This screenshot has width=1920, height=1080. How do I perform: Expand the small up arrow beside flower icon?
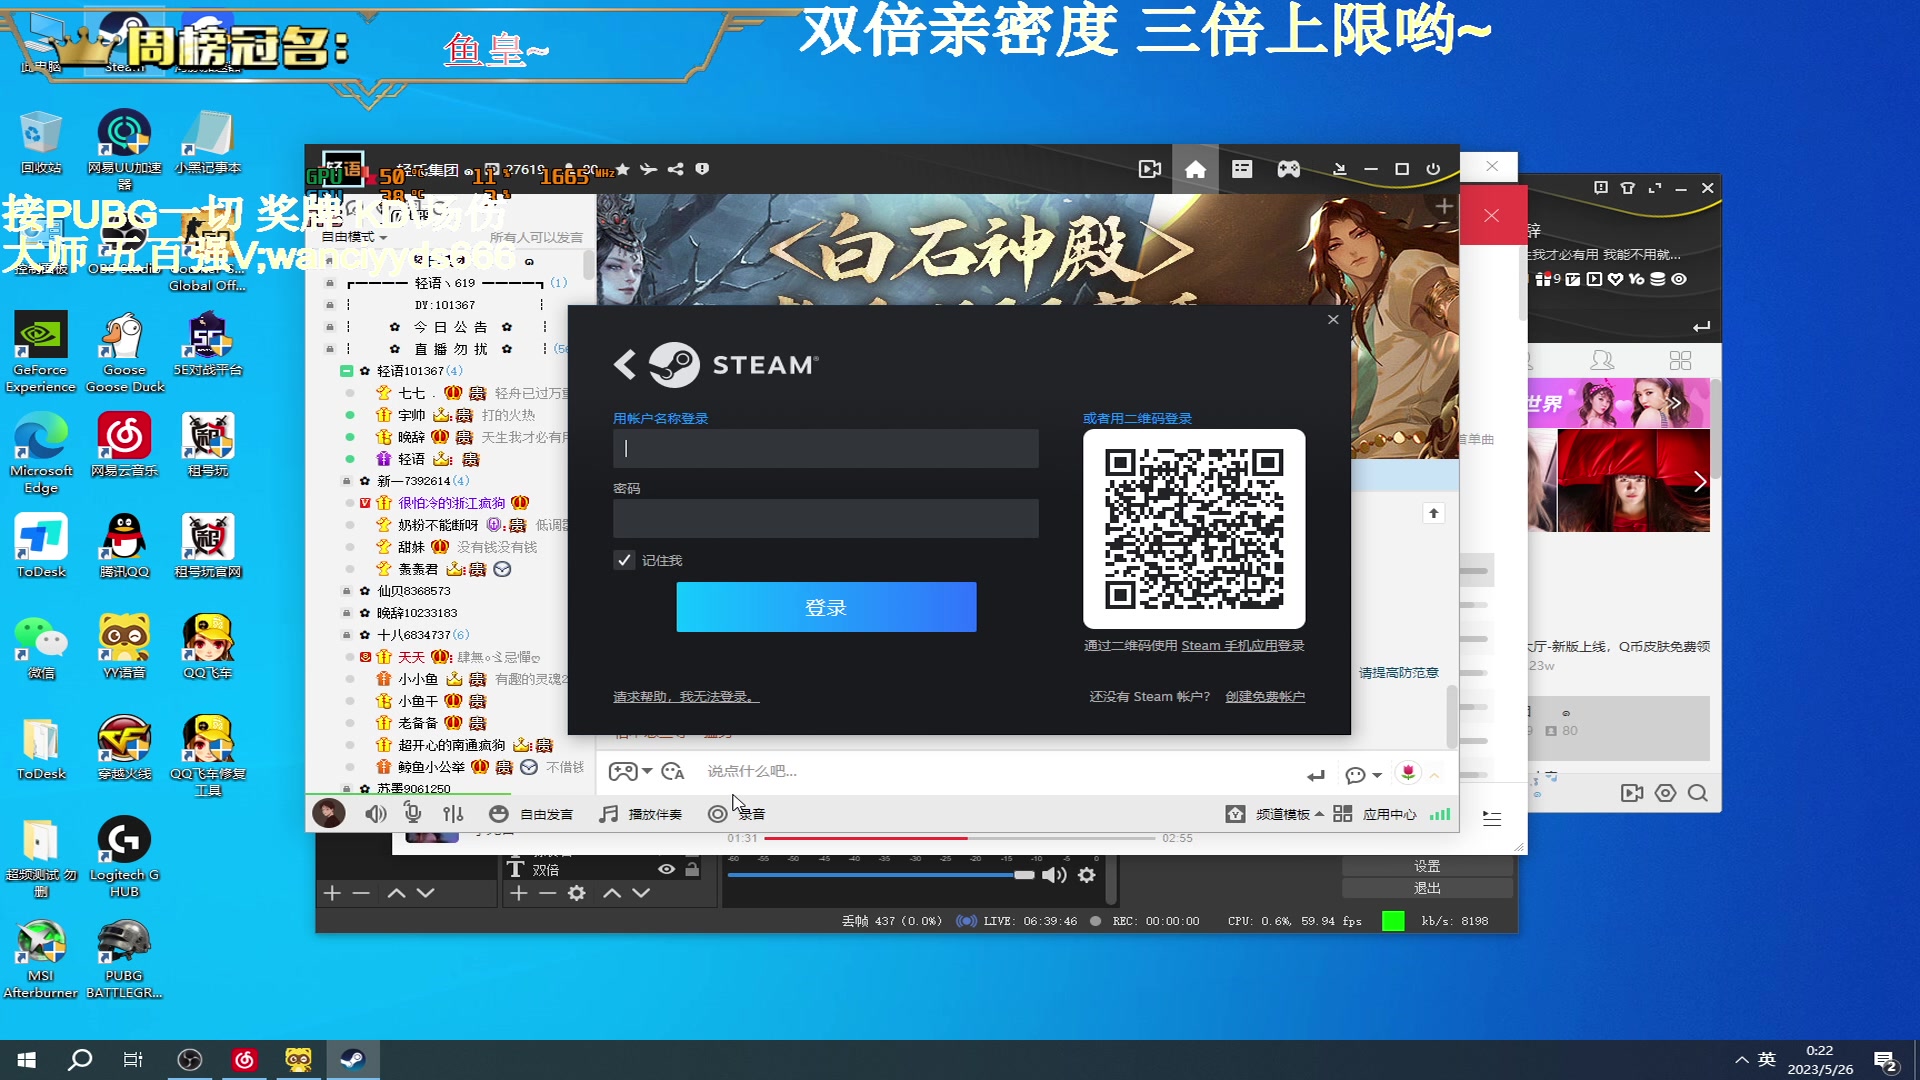pyautogui.click(x=1434, y=775)
